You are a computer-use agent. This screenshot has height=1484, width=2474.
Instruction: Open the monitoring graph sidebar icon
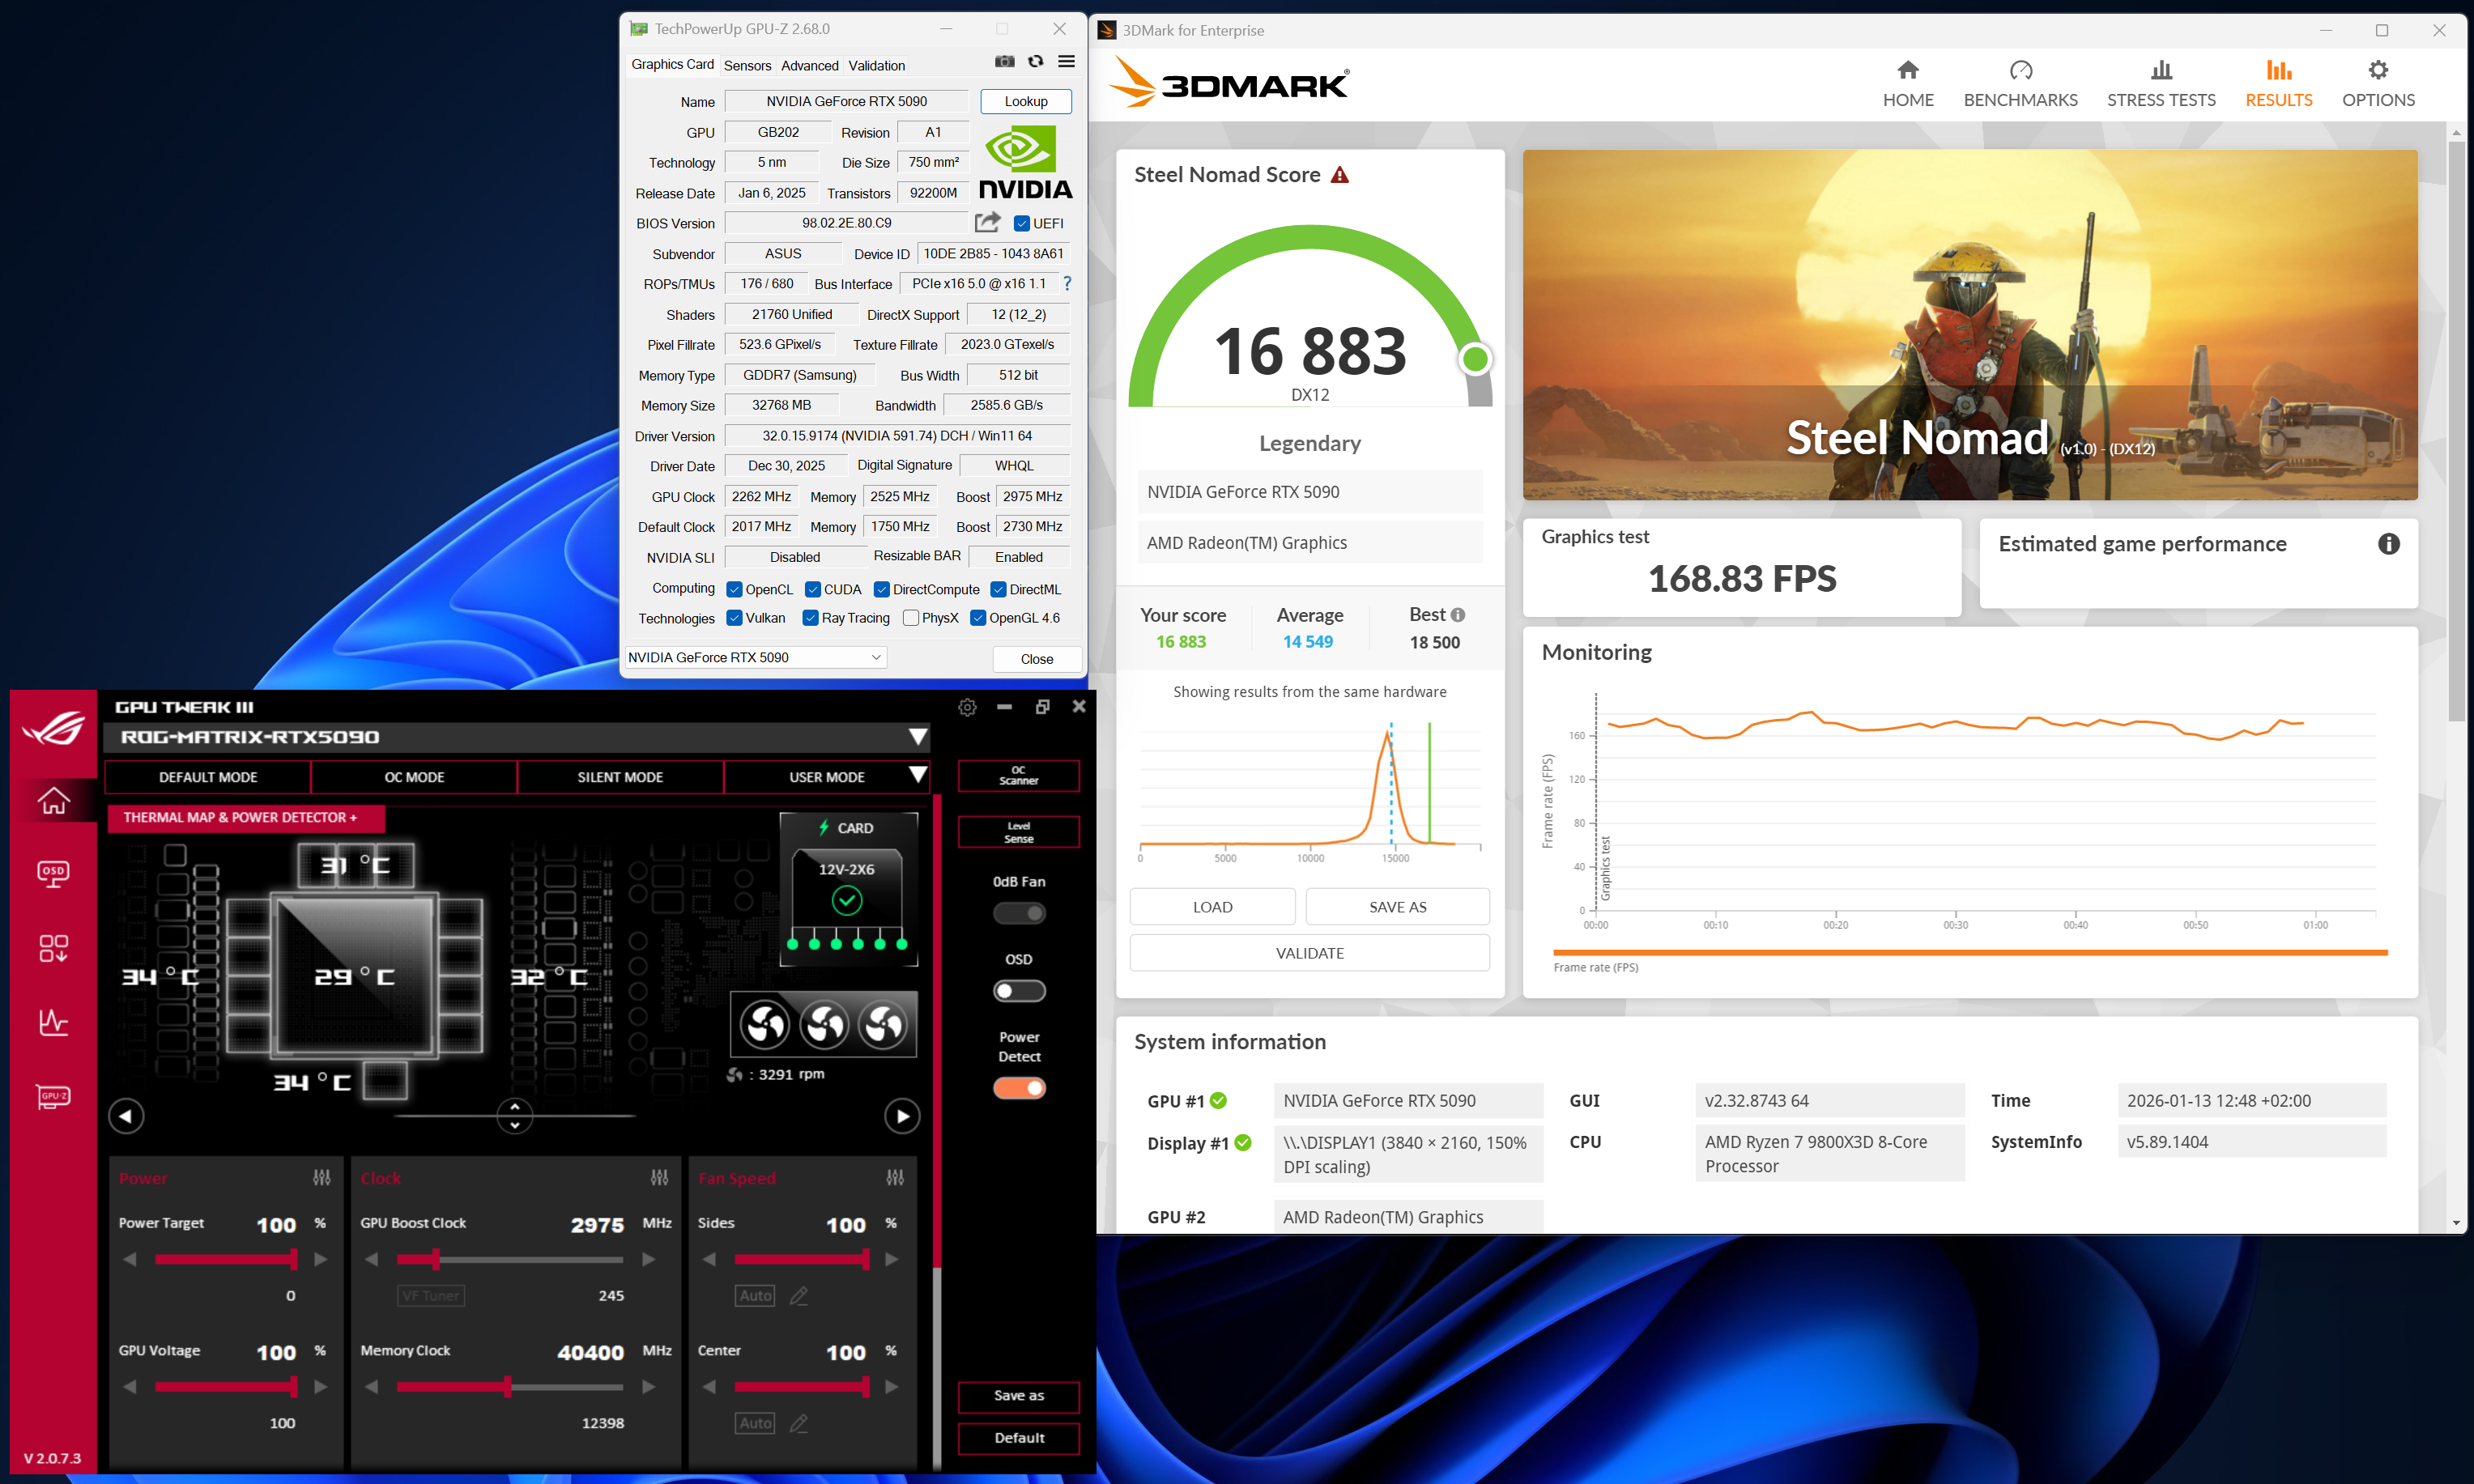click(x=53, y=1022)
